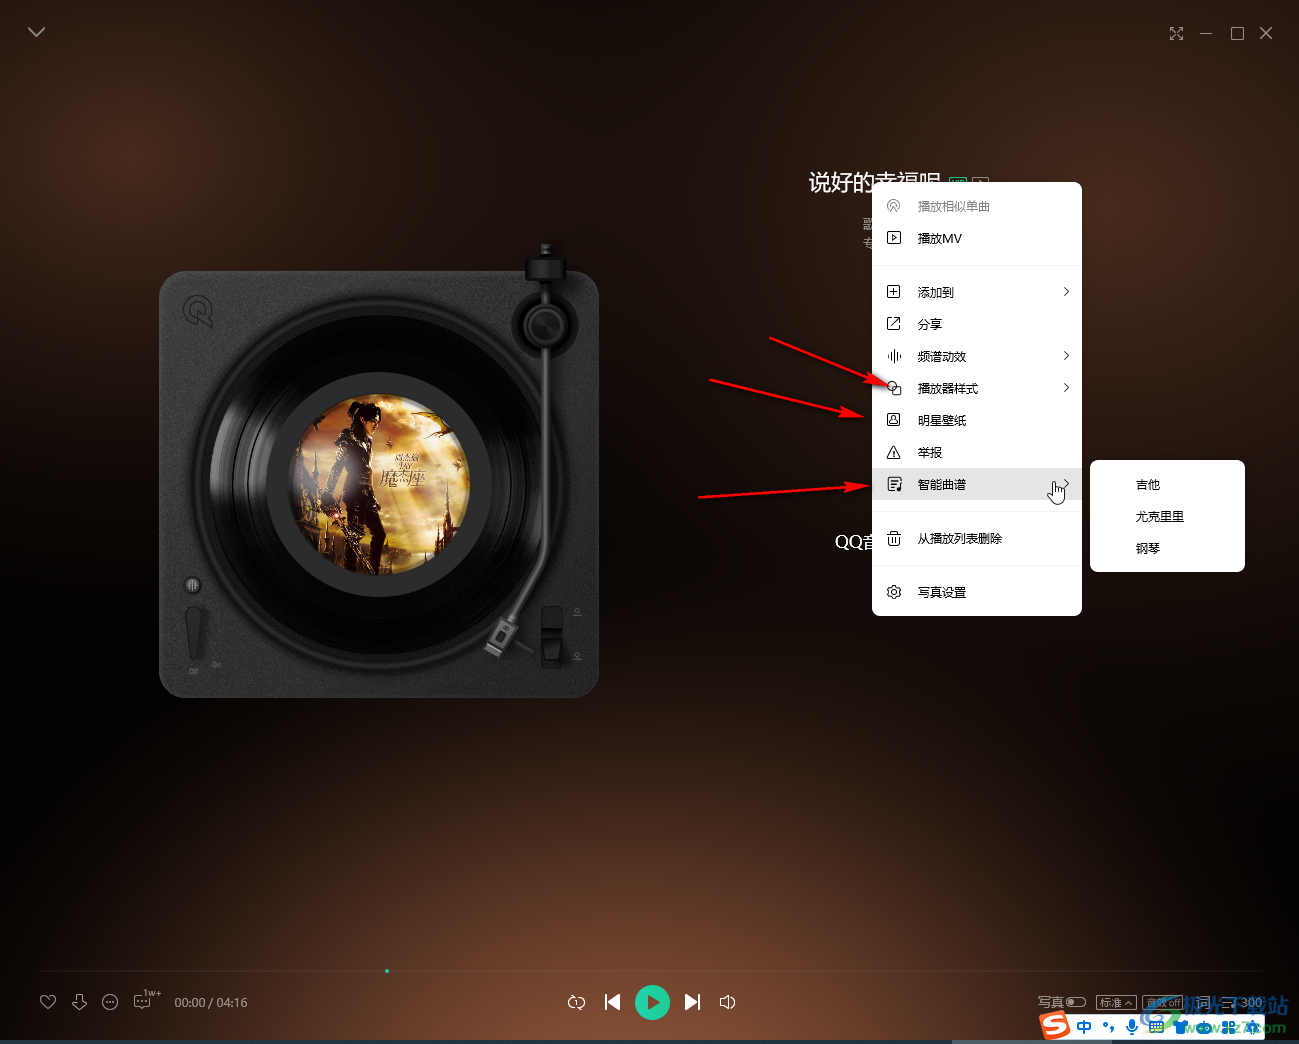This screenshot has height=1044, width=1299.
Task: Select 播放相似单曲 in the context menu
Action: (x=977, y=206)
